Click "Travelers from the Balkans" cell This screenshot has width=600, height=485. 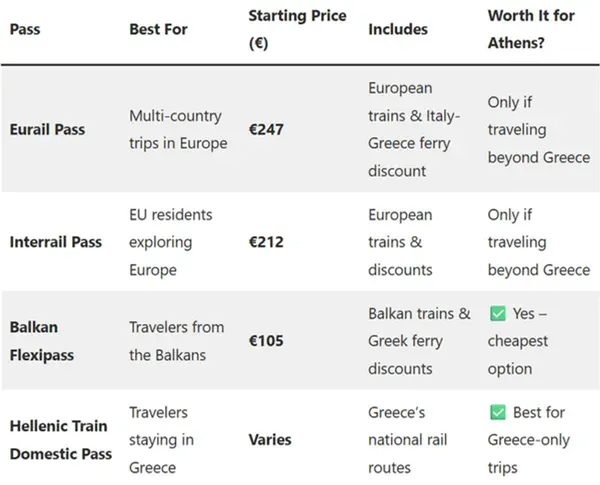point(176,340)
